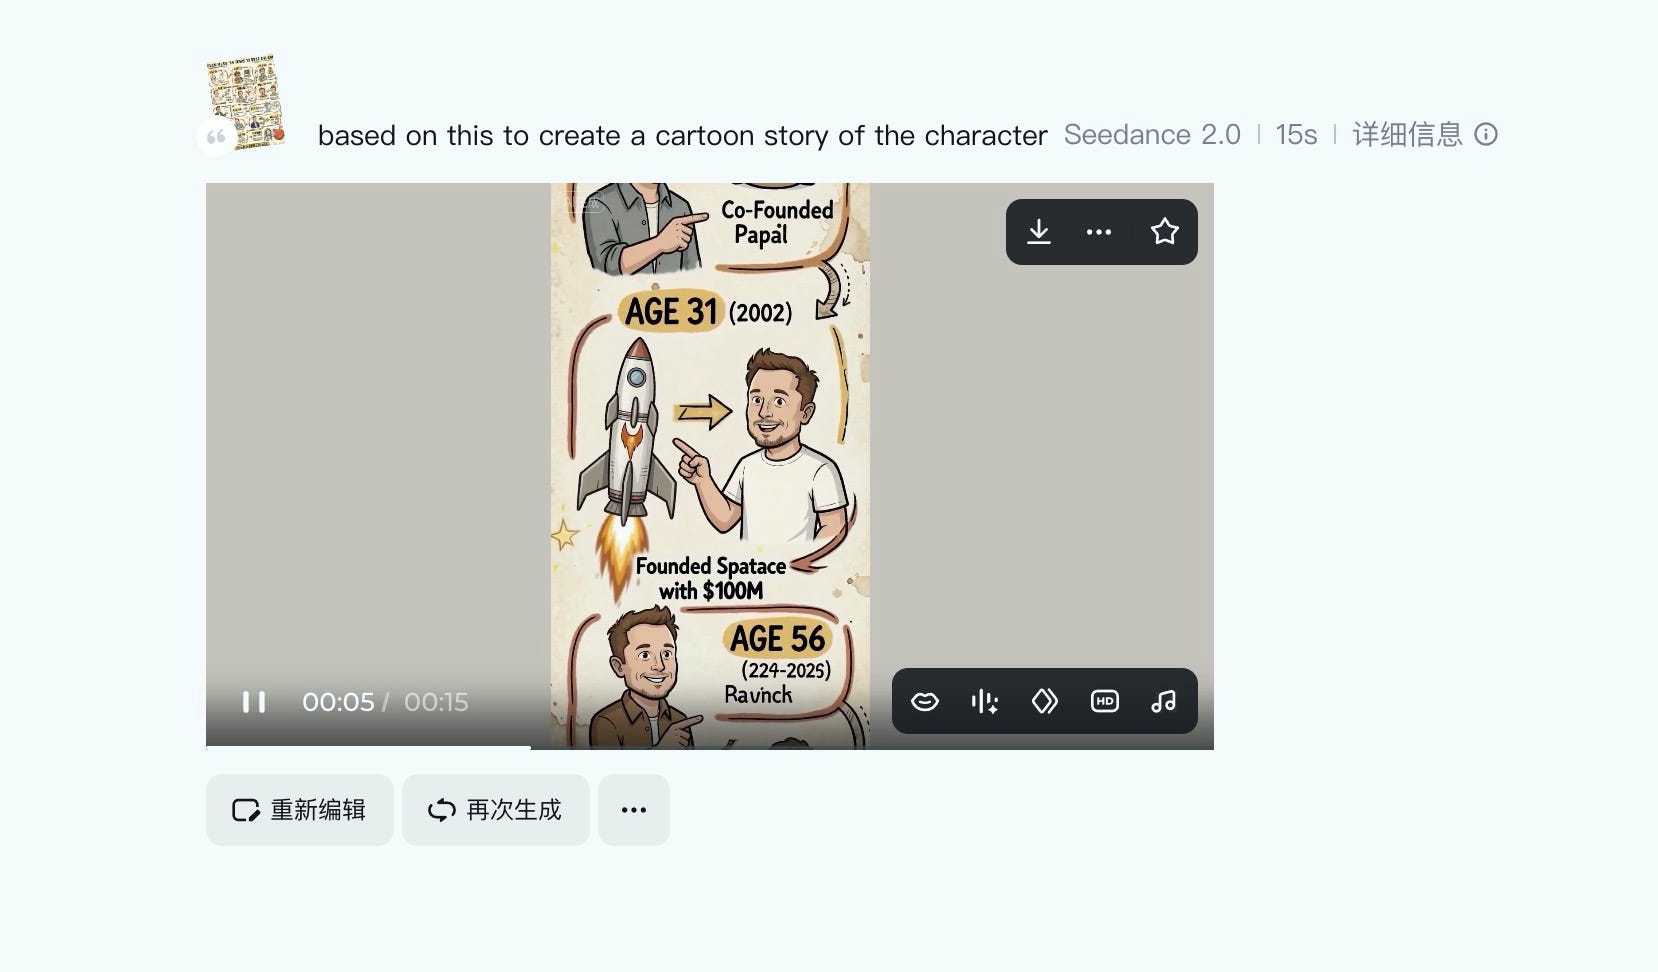Download the generated video

tap(1039, 232)
